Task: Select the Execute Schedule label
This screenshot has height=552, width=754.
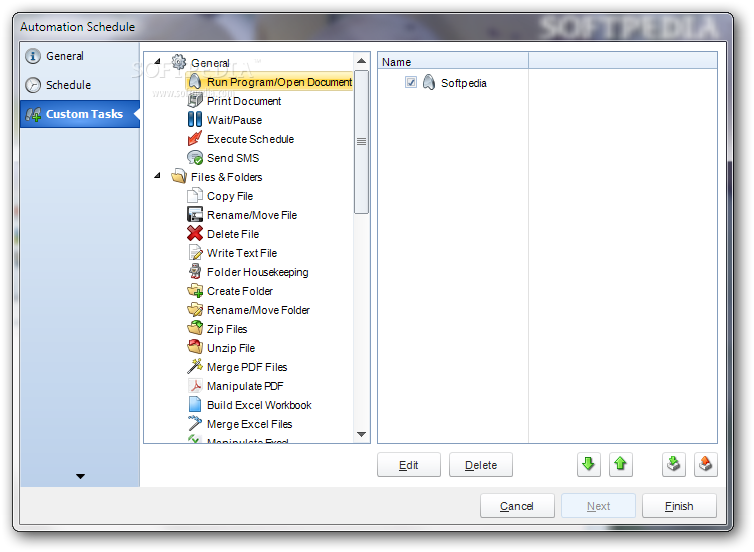Action: 251,139
